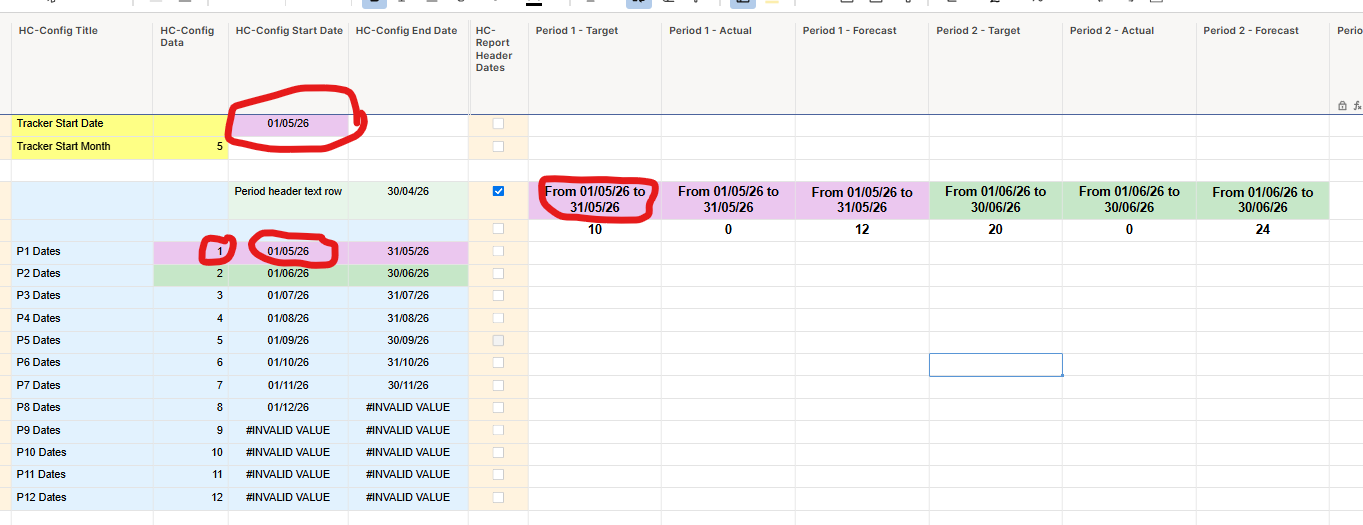Select the HC-Config Start Date column header
The width and height of the screenshot is (1363, 525).
pos(289,67)
